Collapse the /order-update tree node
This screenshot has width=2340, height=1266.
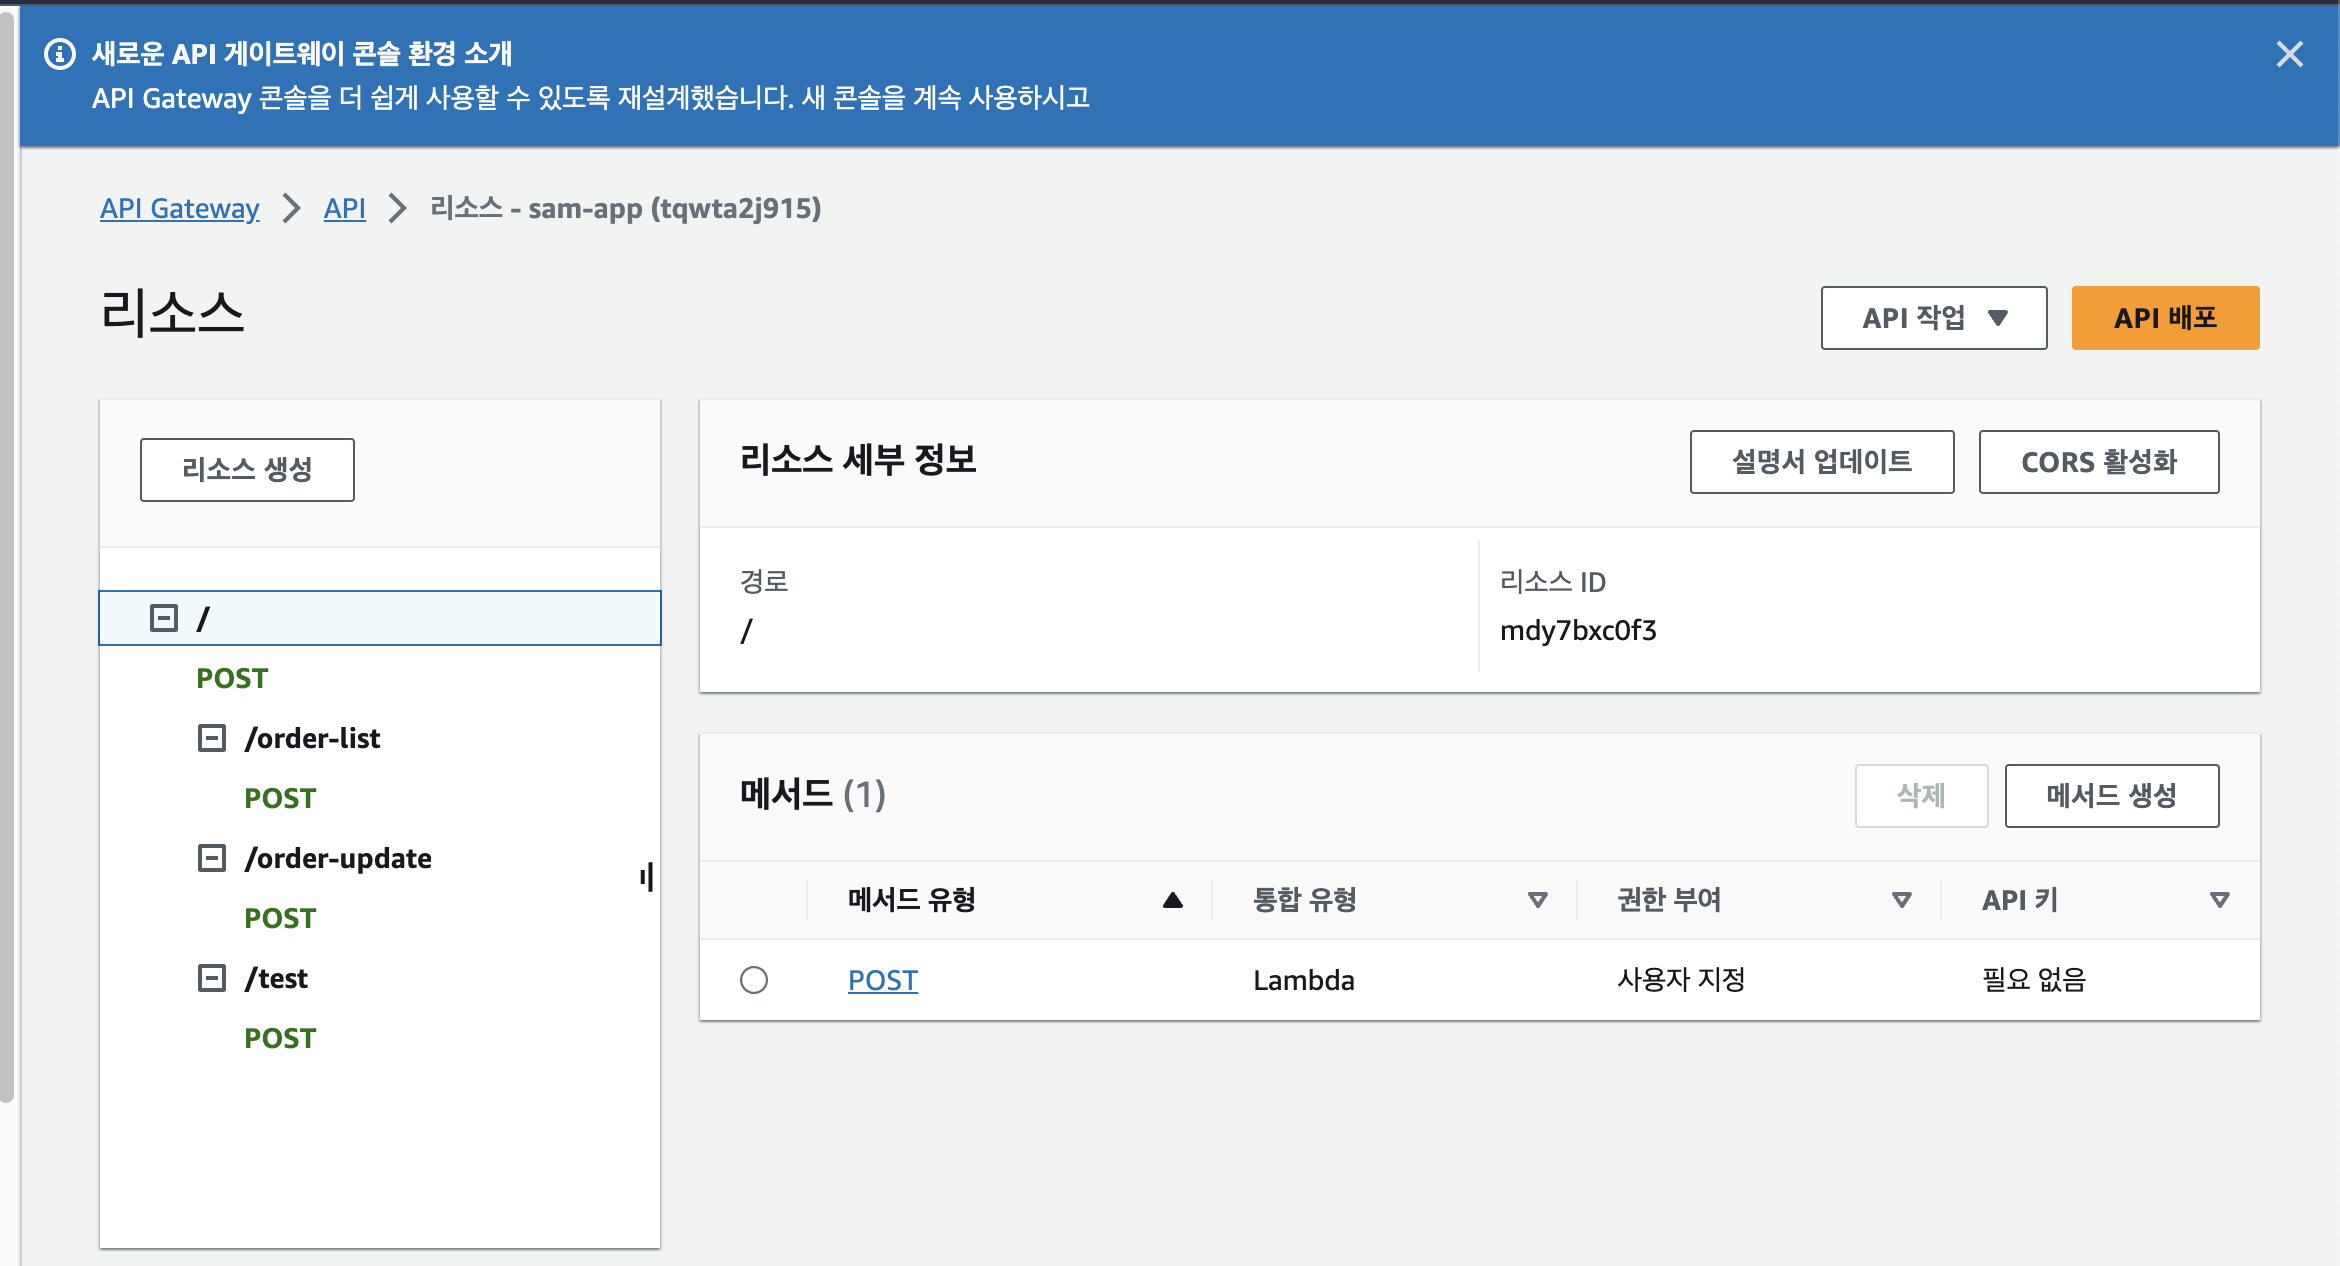click(x=212, y=858)
